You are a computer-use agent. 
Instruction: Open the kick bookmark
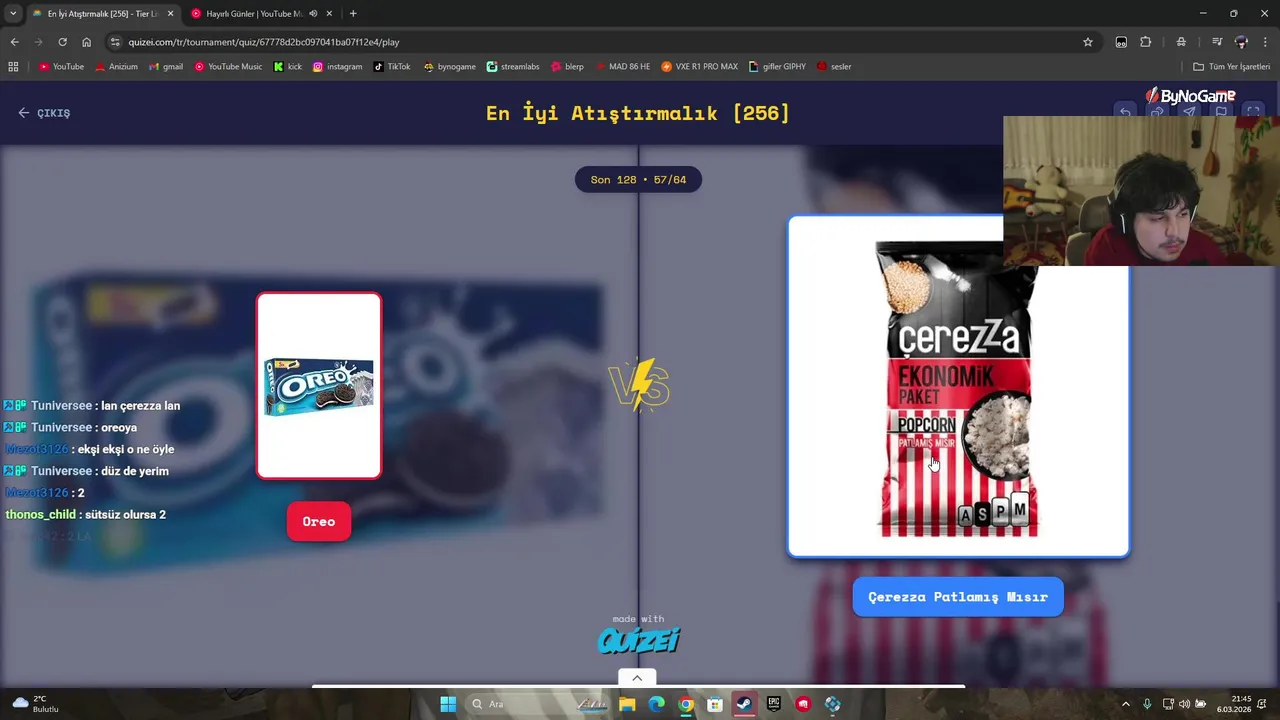tap(288, 67)
